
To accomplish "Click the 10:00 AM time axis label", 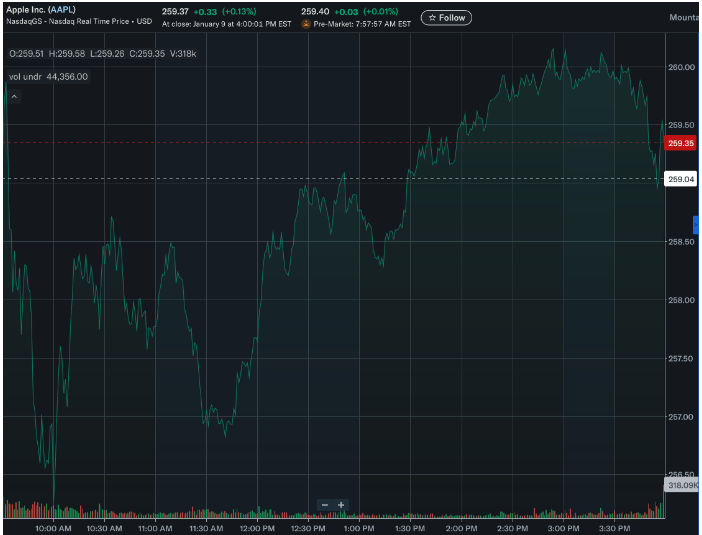I will pyautogui.click(x=52, y=527).
